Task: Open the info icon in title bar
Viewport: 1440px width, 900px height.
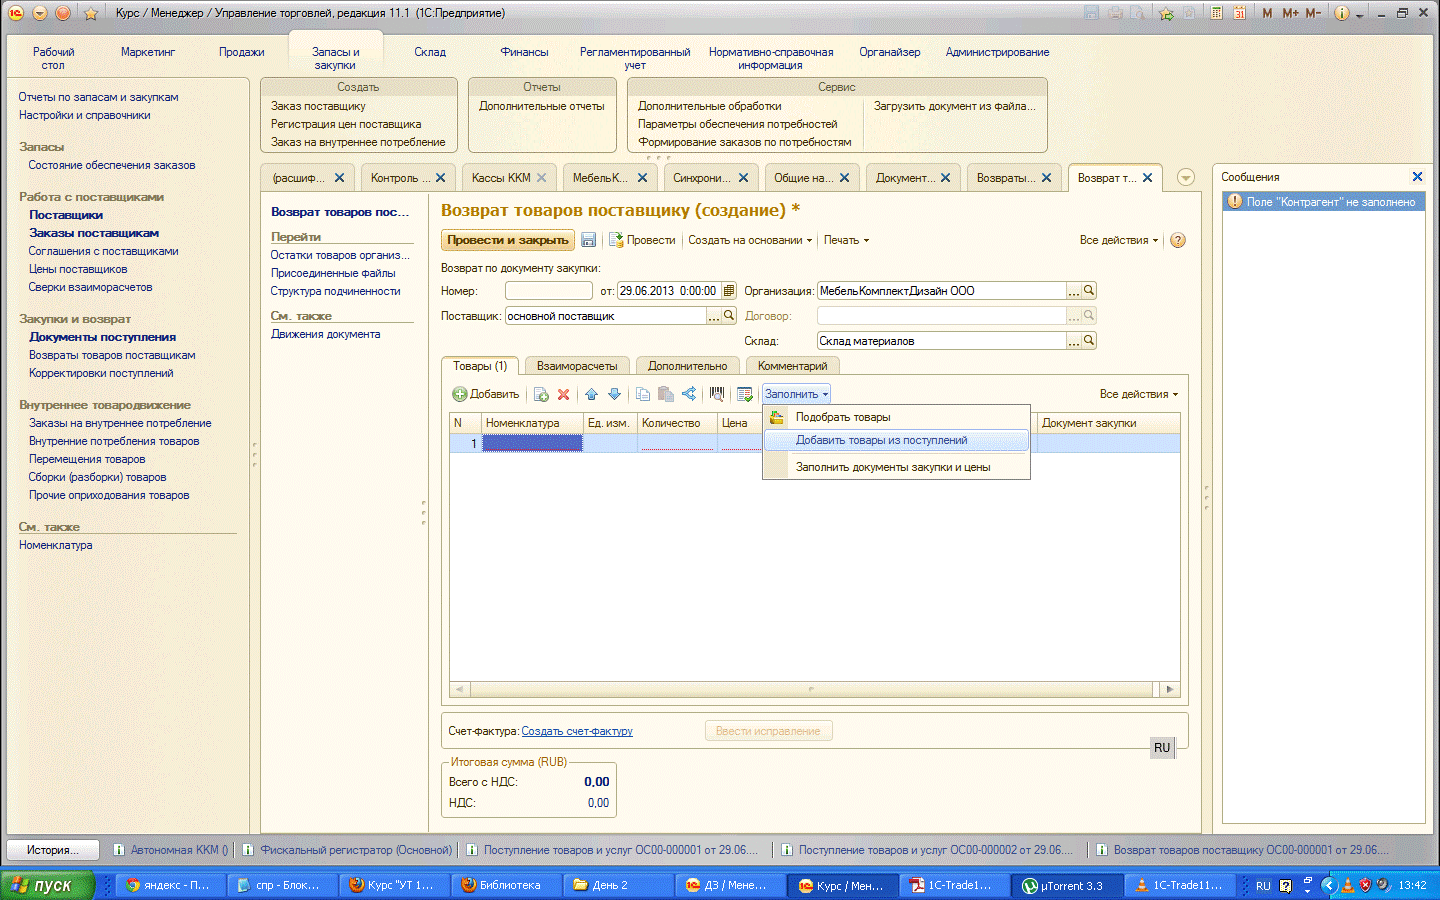Action: 1342,13
